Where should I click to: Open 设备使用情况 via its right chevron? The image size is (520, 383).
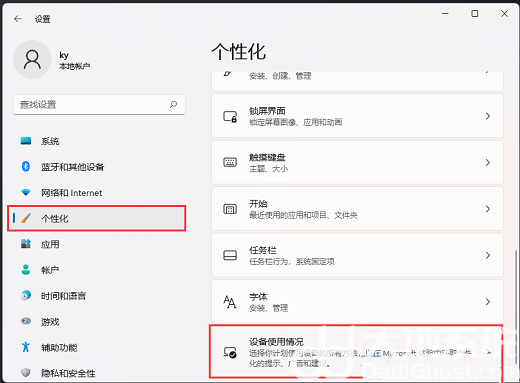[x=489, y=352]
